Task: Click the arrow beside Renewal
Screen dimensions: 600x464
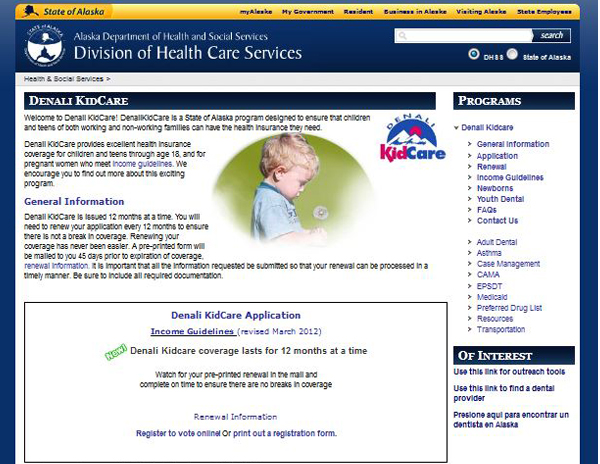Action: click(470, 166)
